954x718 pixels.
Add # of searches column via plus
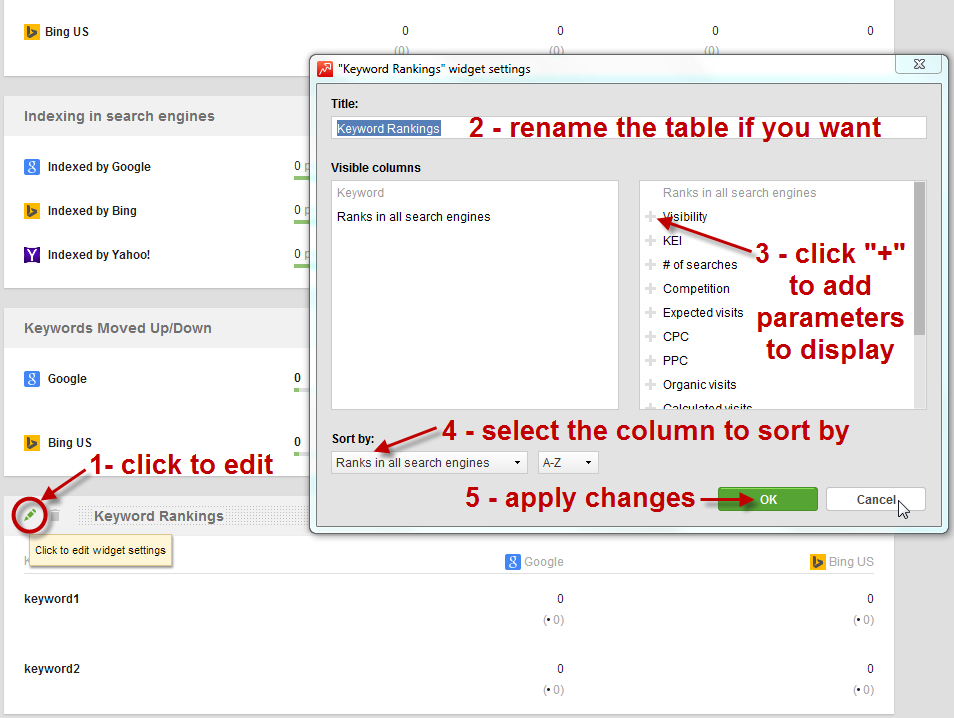[650, 264]
